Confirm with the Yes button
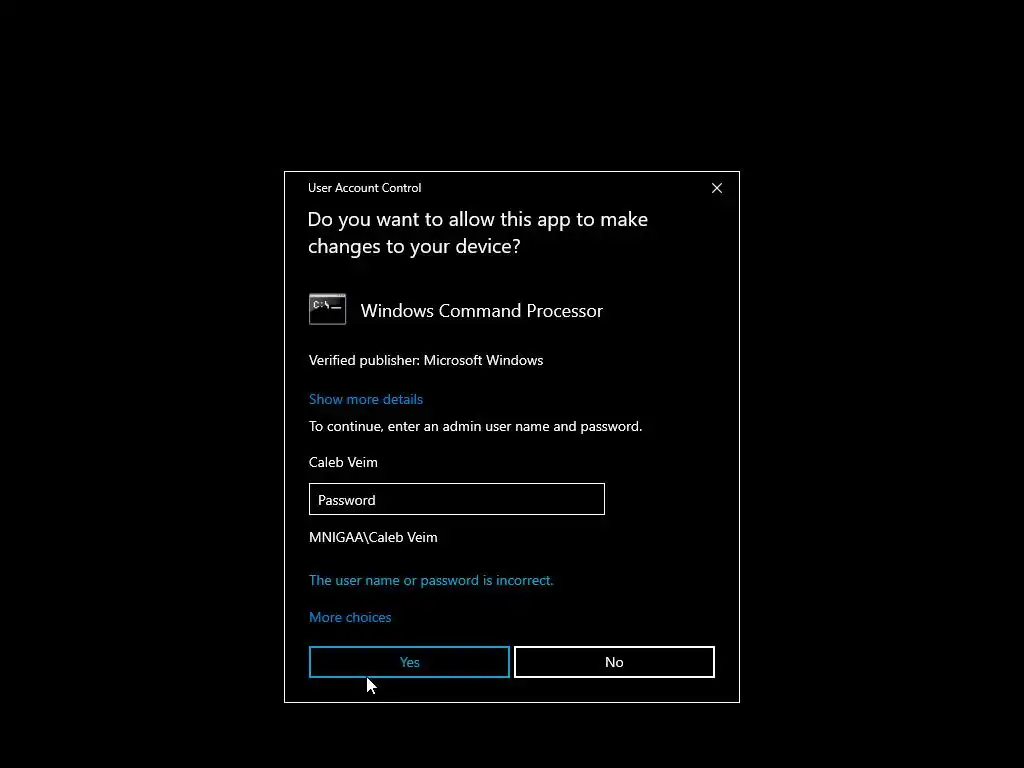Viewport: 1024px width, 768px height. [409, 662]
